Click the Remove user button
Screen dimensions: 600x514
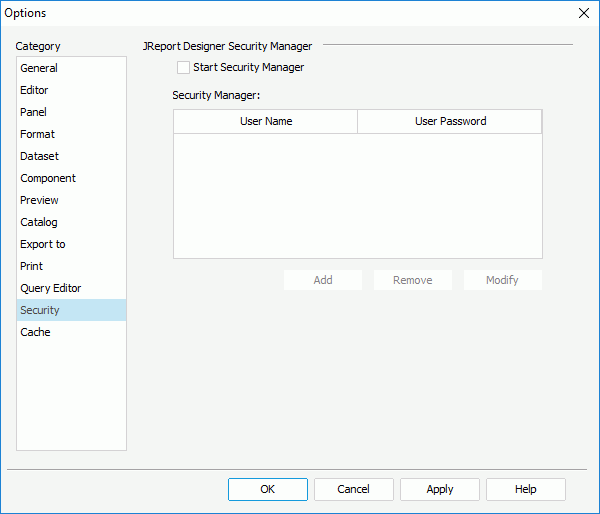click(x=413, y=280)
